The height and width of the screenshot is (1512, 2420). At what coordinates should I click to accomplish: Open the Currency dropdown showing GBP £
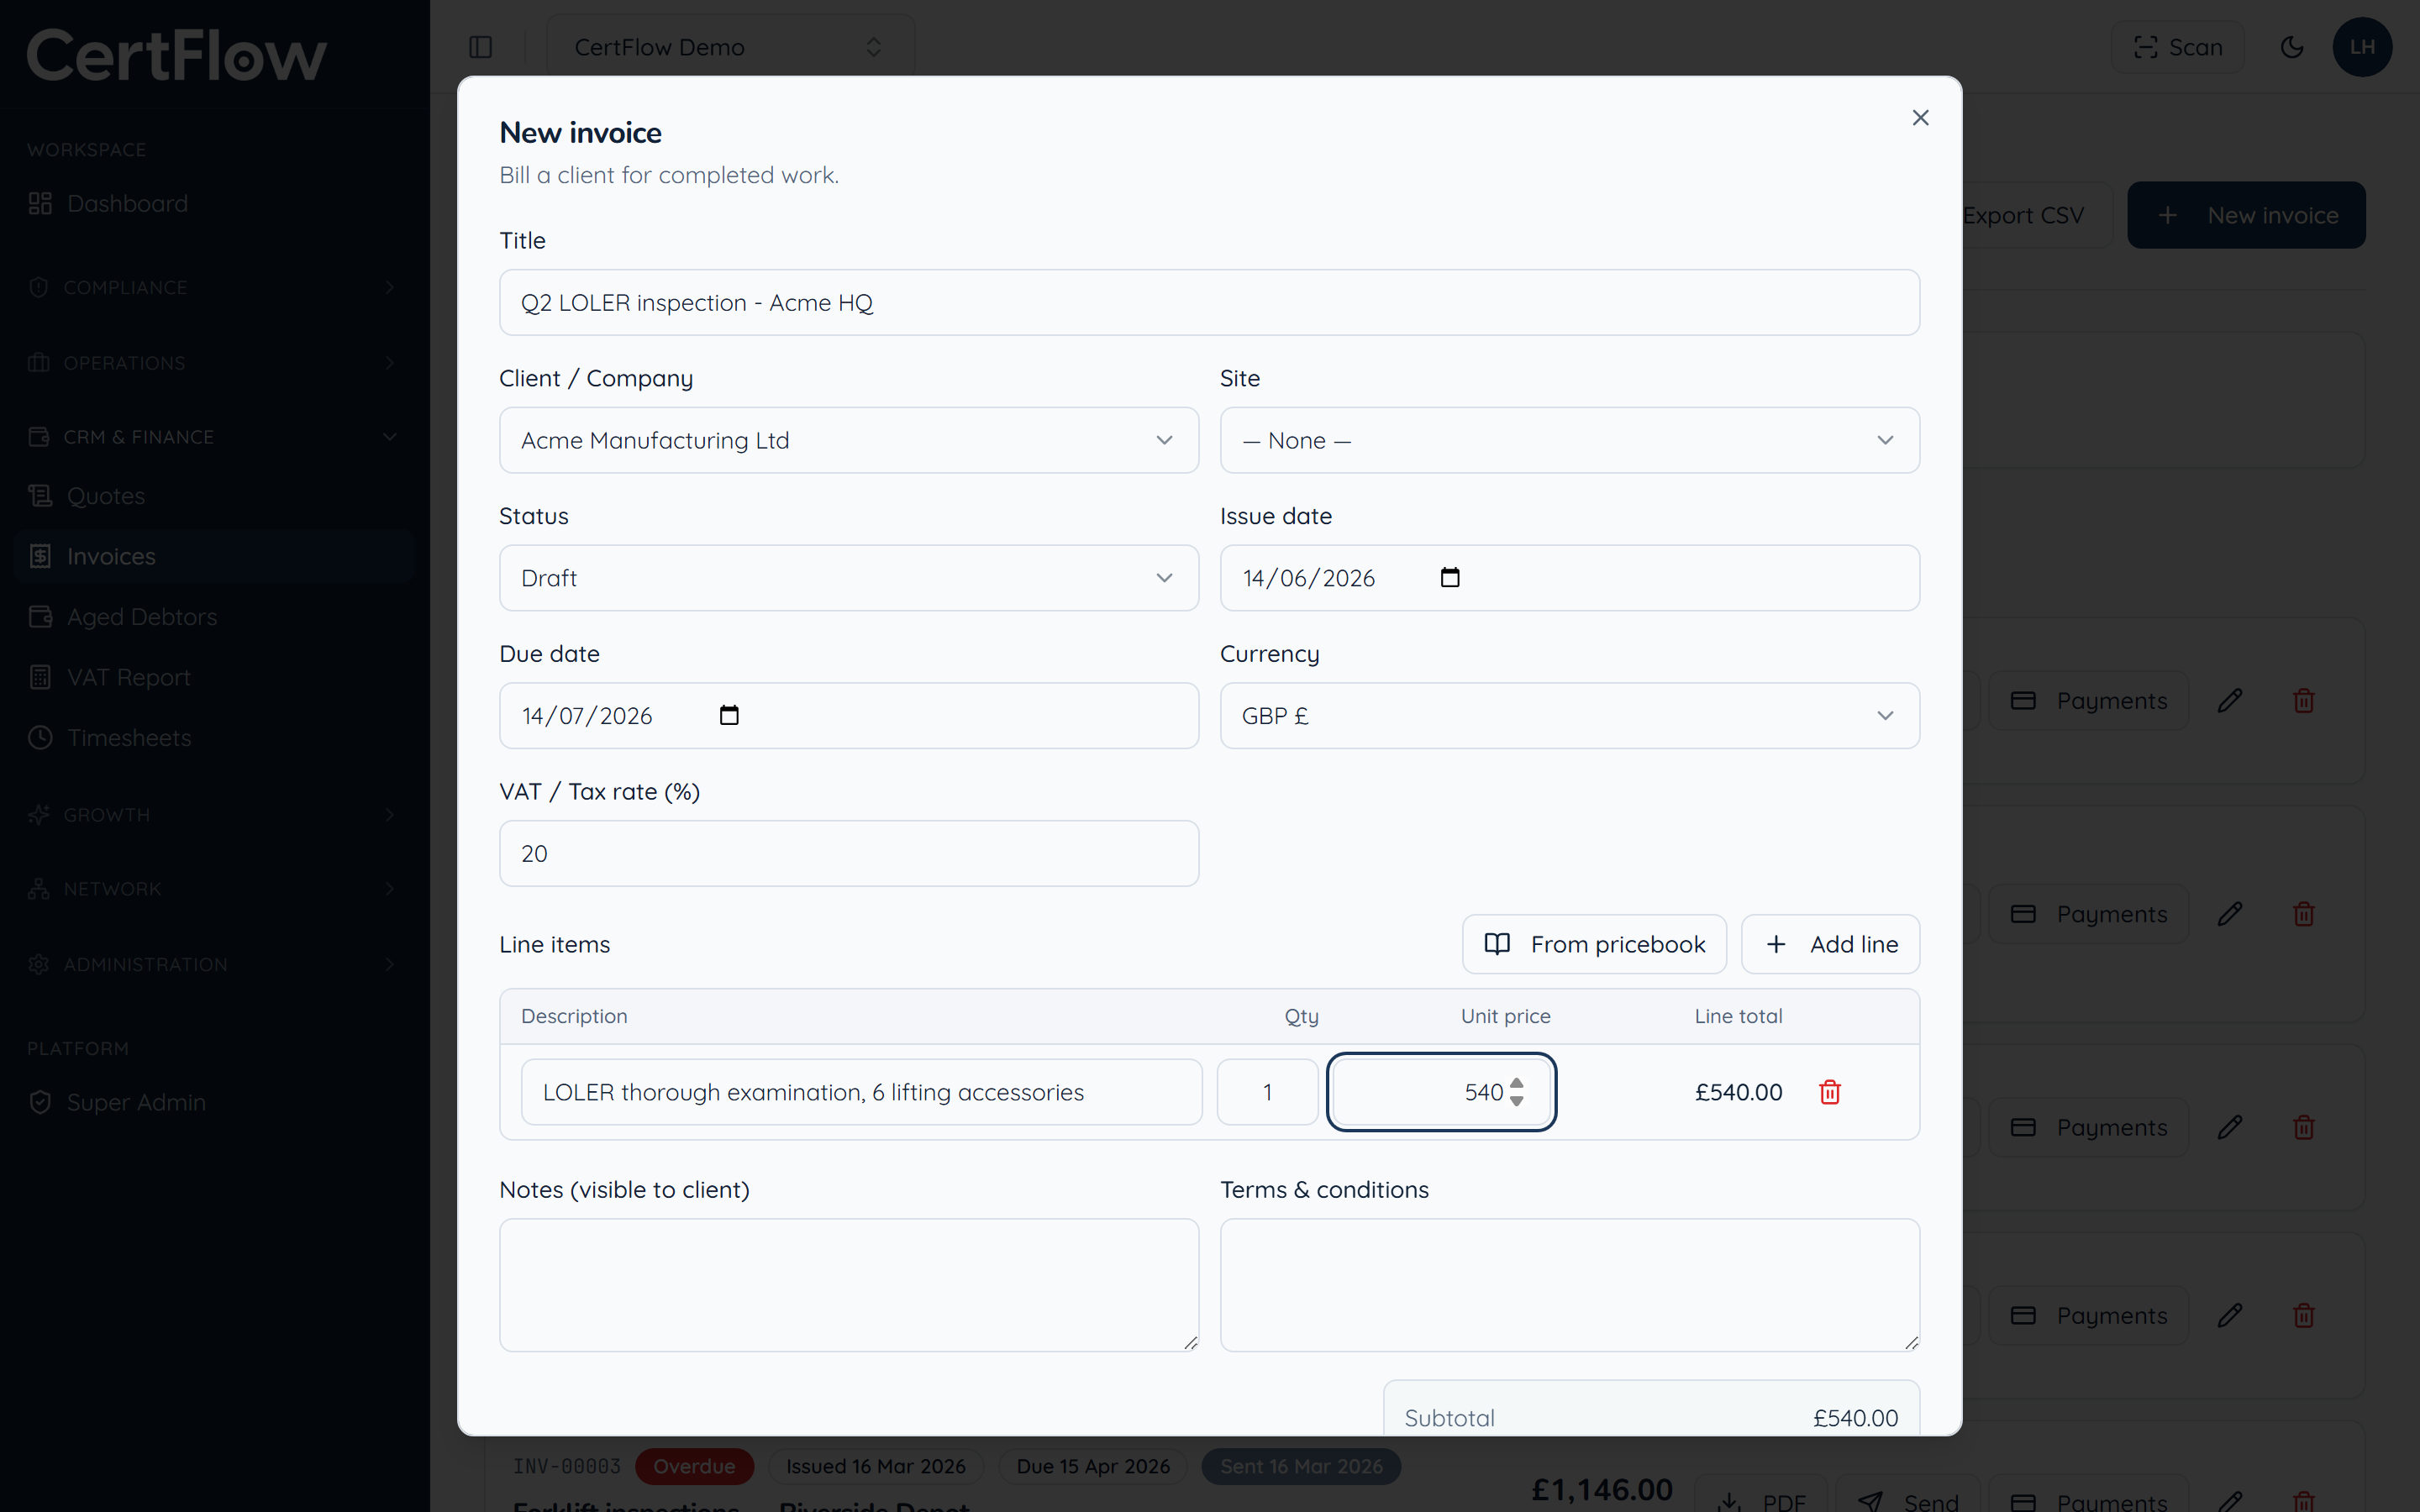(x=1569, y=716)
